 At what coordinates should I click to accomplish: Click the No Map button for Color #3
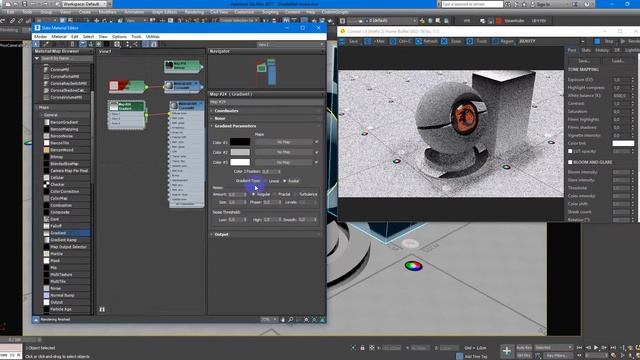click(x=284, y=162)
